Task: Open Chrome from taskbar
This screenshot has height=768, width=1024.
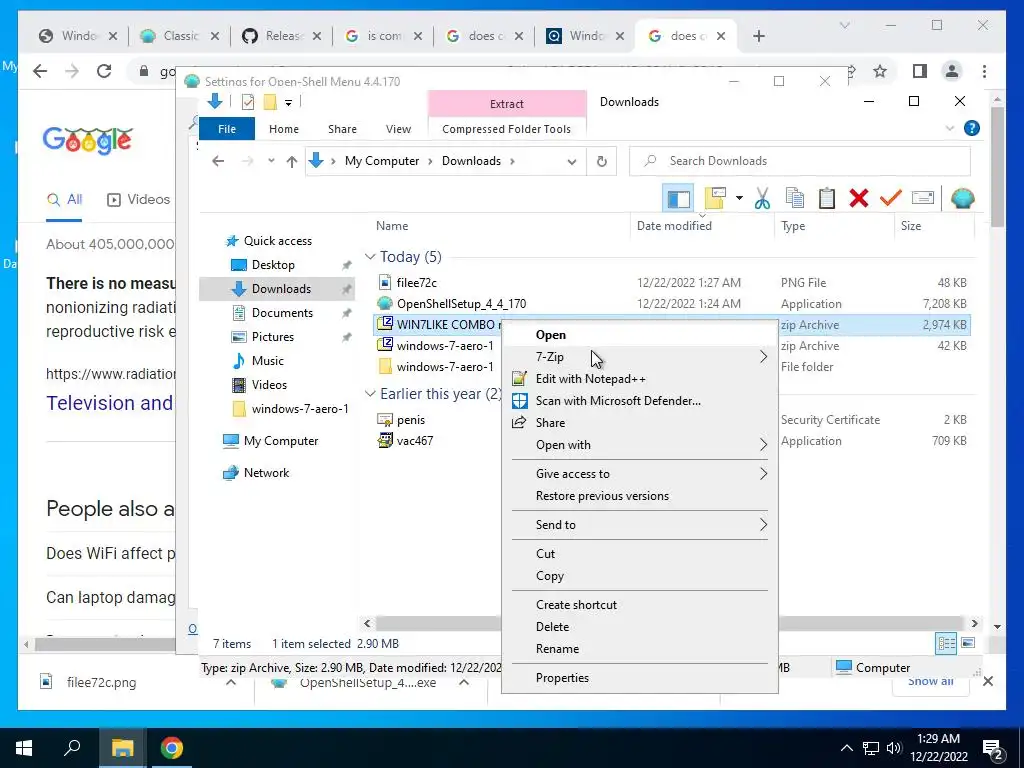Action: (172, 748)
